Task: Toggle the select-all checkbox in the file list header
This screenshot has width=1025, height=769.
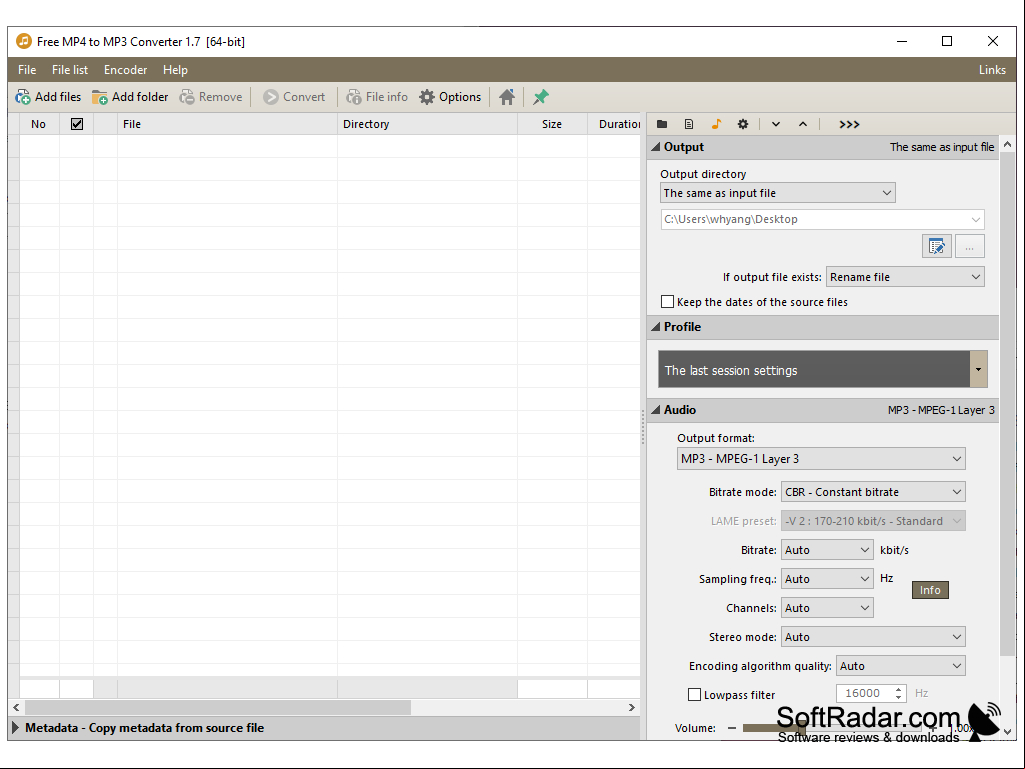Action: 77,124
